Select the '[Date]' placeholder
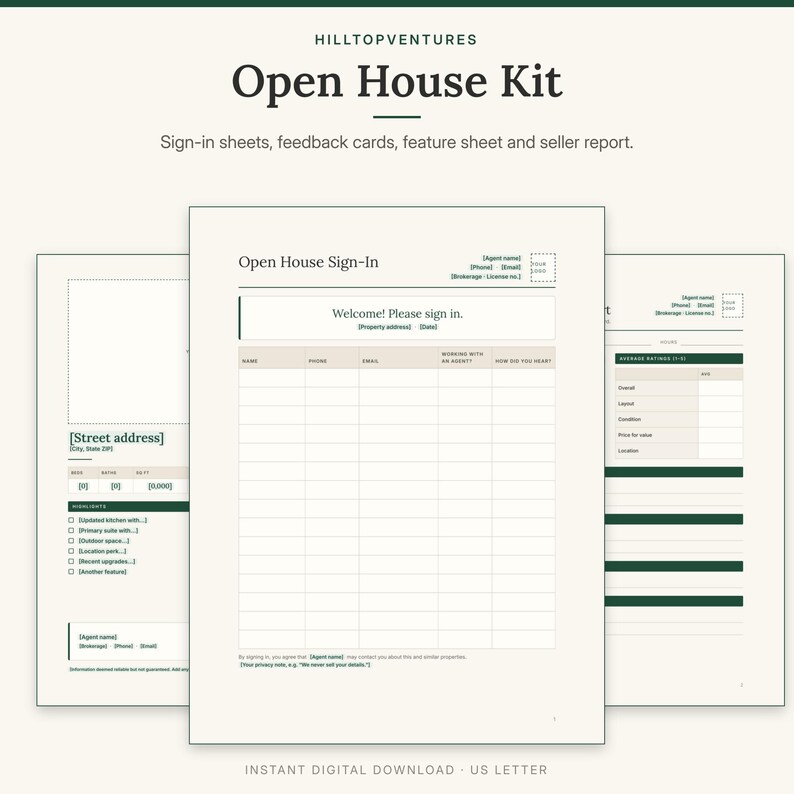The width and height of the screenshot is (794, 794). pyautogui.click(x=428, y=327)
